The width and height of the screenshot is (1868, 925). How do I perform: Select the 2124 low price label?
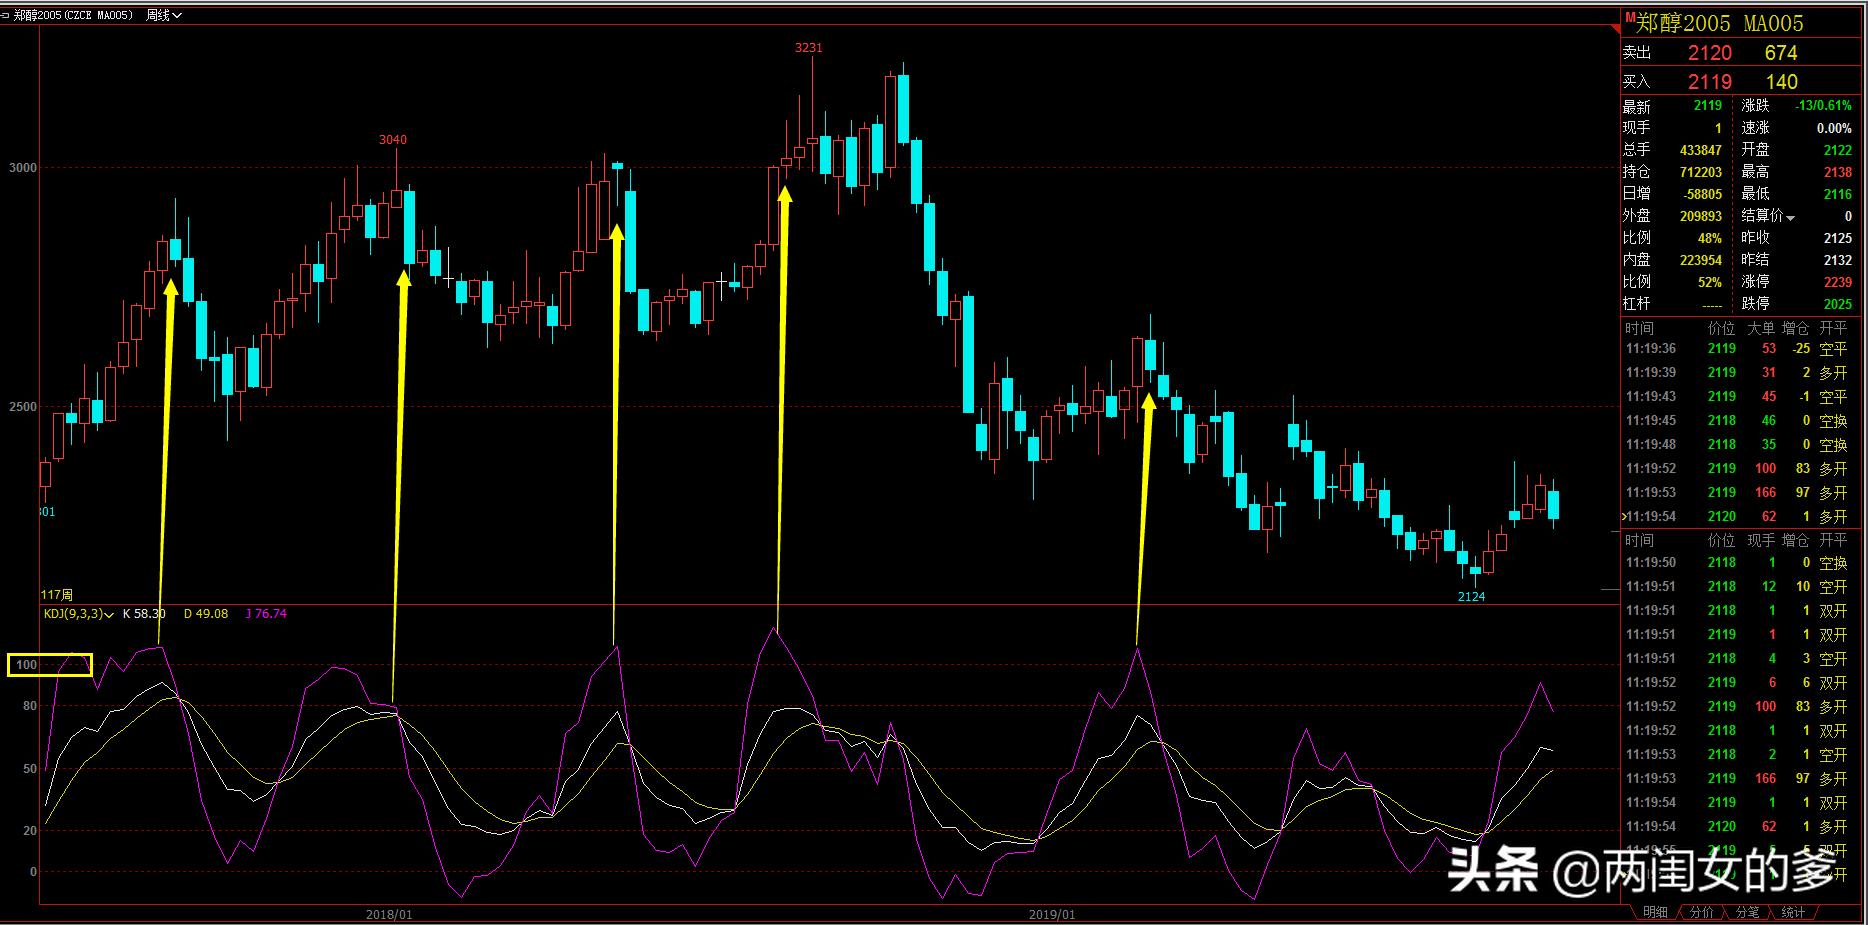pos(1471,596)
